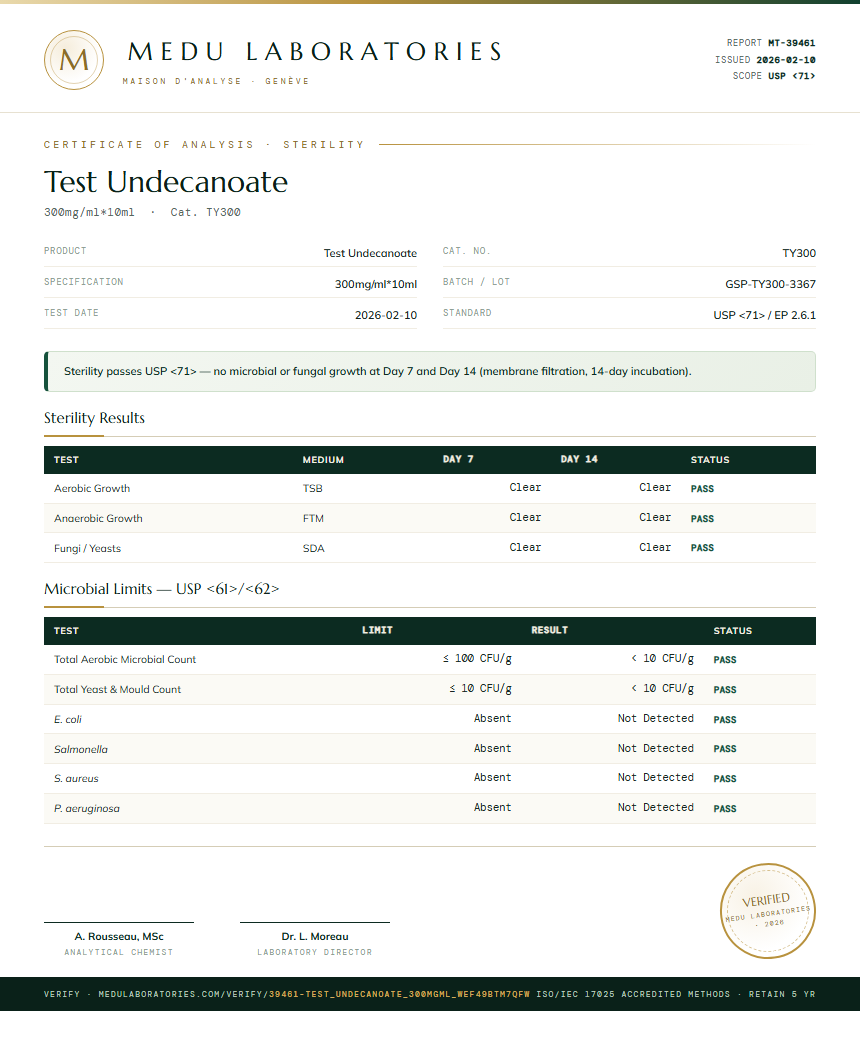Screen dimensions: 860x1041
Task: Click PASS status for P. aeruginosa
Action: coord(725,809)
